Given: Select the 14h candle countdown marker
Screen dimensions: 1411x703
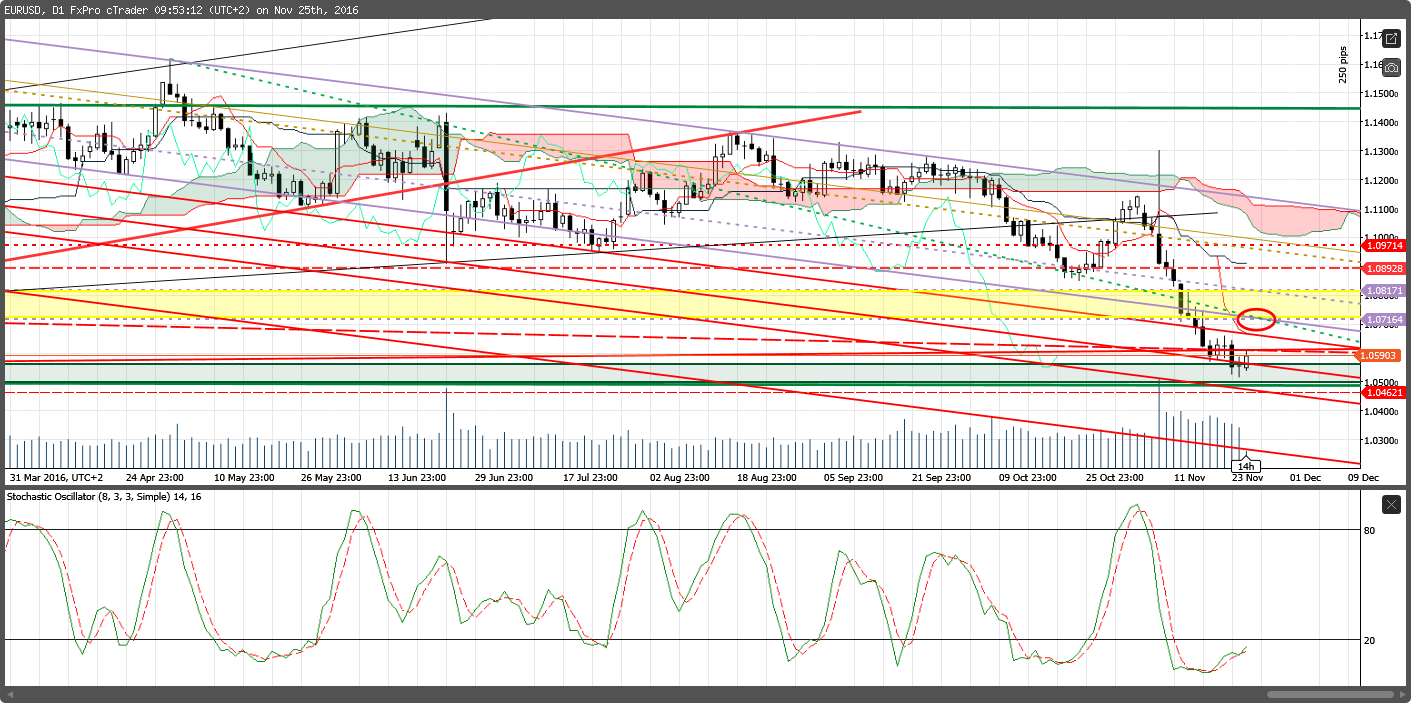Looking at the screenshot, I should (1246, 465).
